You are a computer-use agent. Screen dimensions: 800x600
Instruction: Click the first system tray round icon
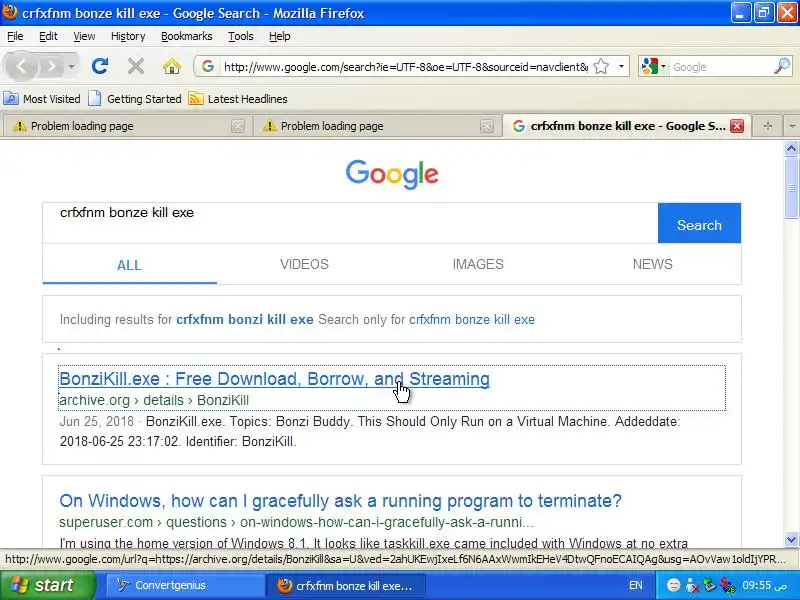pos(673,585)
